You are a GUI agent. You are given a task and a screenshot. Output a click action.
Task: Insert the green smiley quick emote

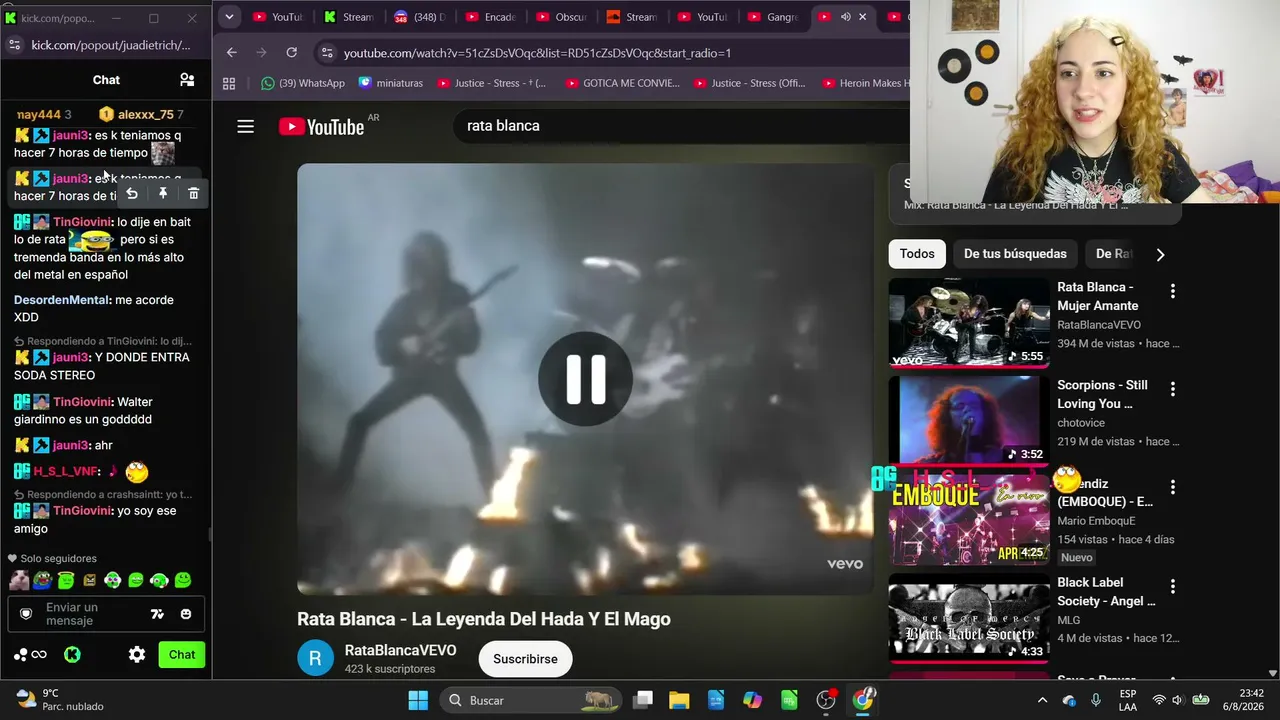click(x=183, y=580)
